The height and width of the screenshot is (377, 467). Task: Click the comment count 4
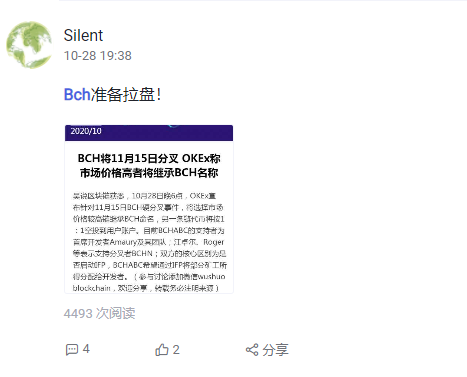86,349
